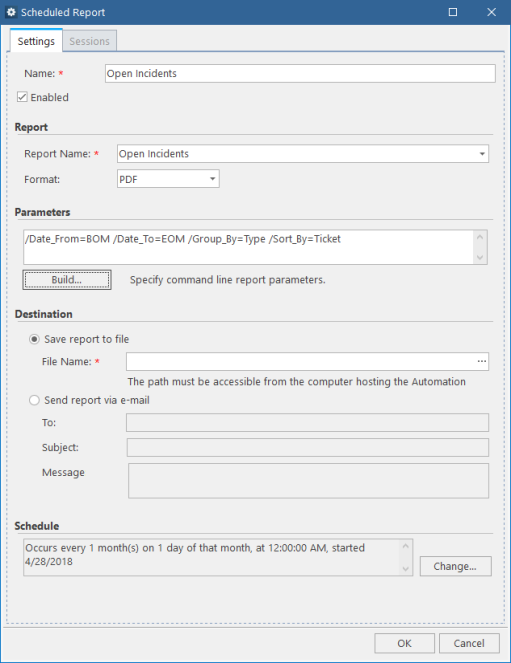Confirm with the OK button
The width and height of the screenshot is (511, 663).
point(404,643)
